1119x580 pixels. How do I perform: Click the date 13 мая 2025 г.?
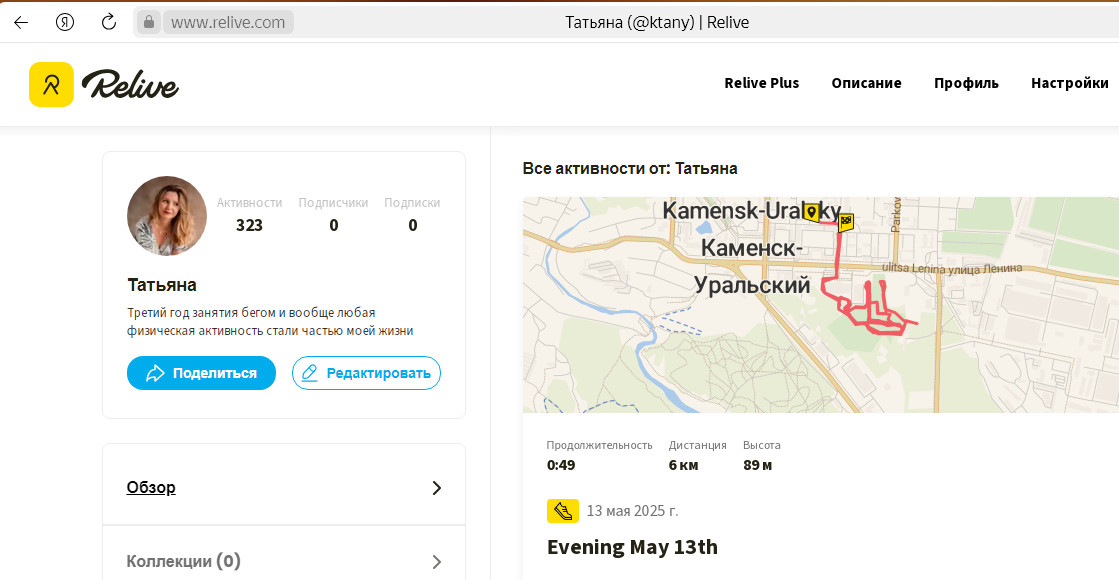(632, 511)
